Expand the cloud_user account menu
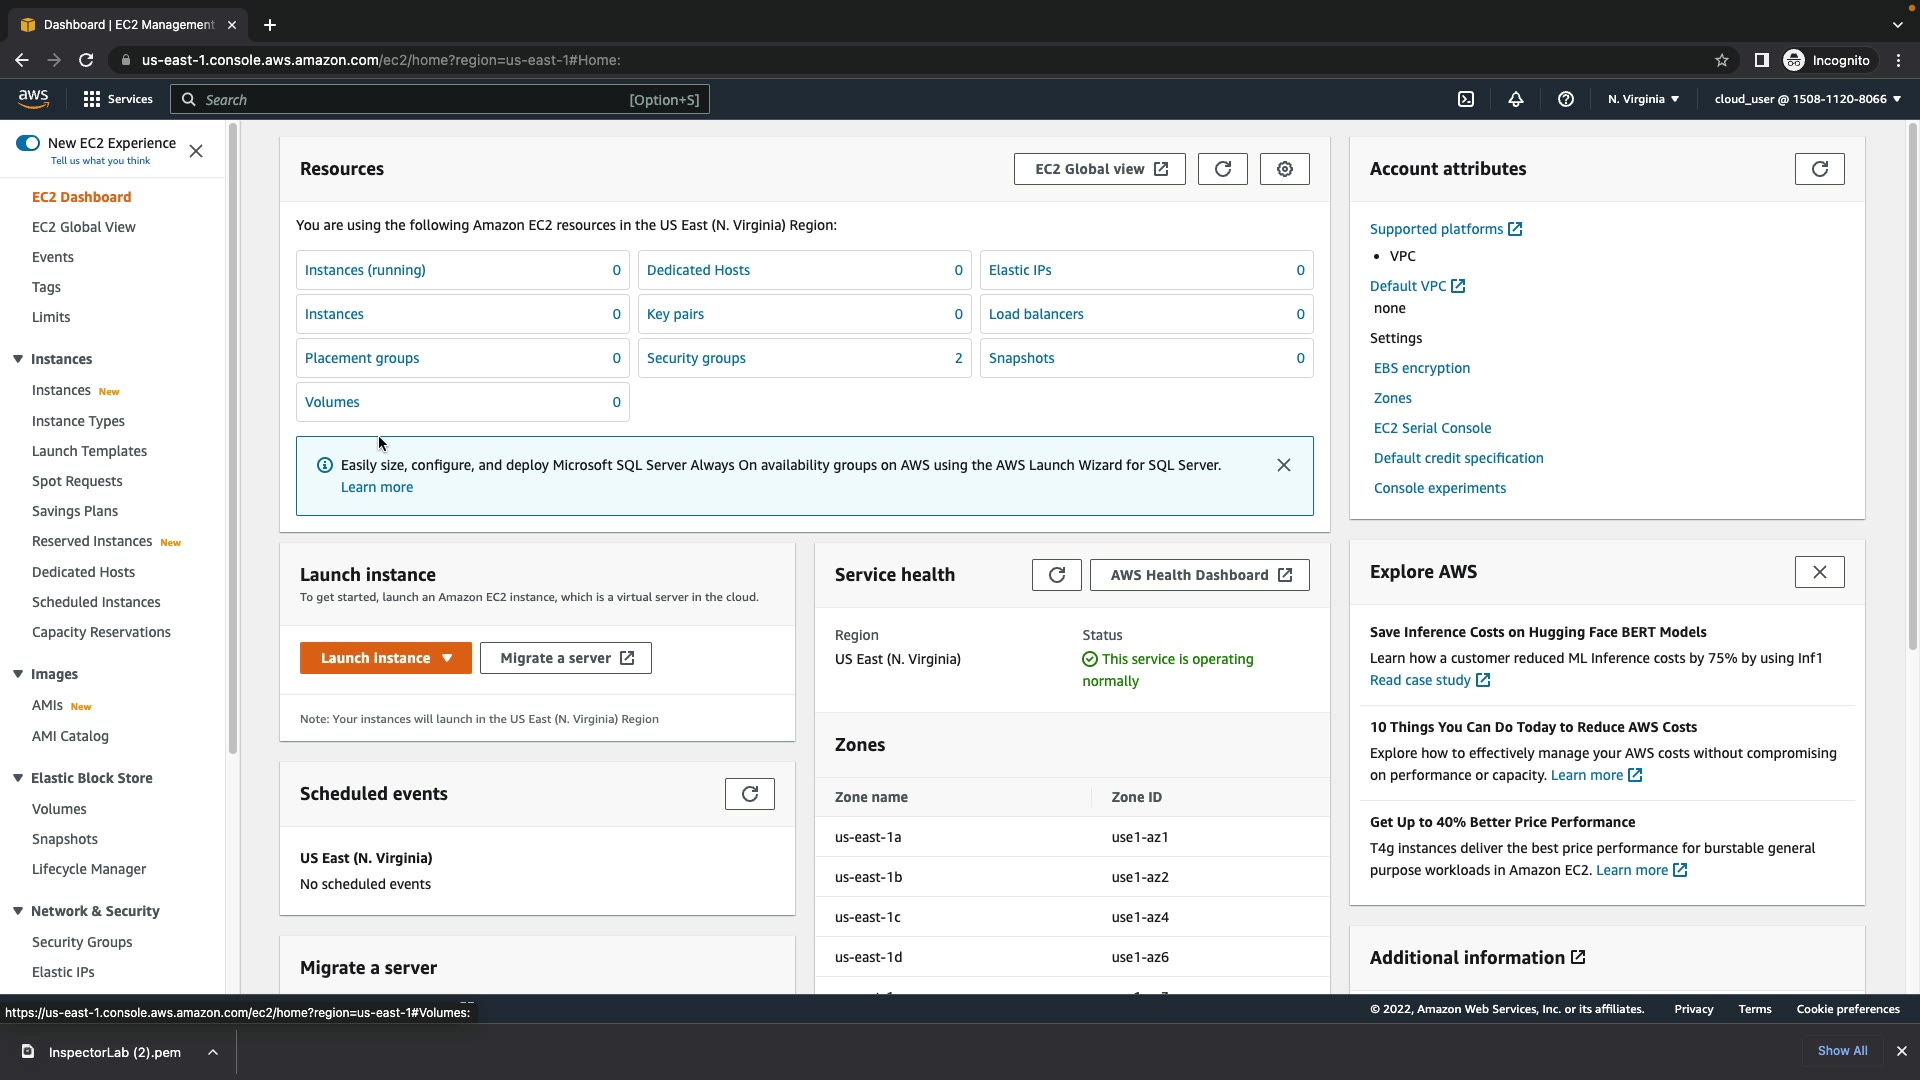Screen dimensions: 1920x1080 (1807, 99)
